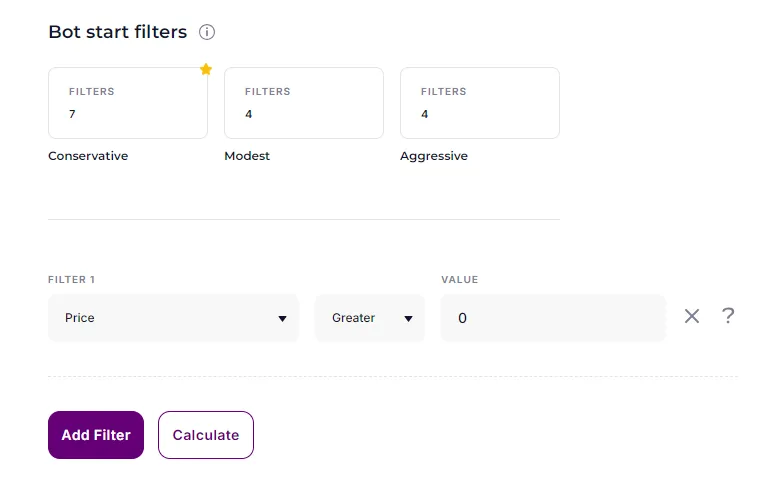Click the Bot start filters heading

tap(118, 32)
